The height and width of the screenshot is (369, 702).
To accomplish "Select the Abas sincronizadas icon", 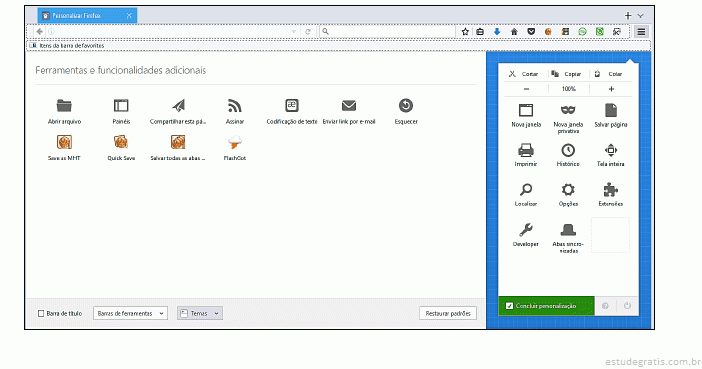I will click(x=568, y=230).
